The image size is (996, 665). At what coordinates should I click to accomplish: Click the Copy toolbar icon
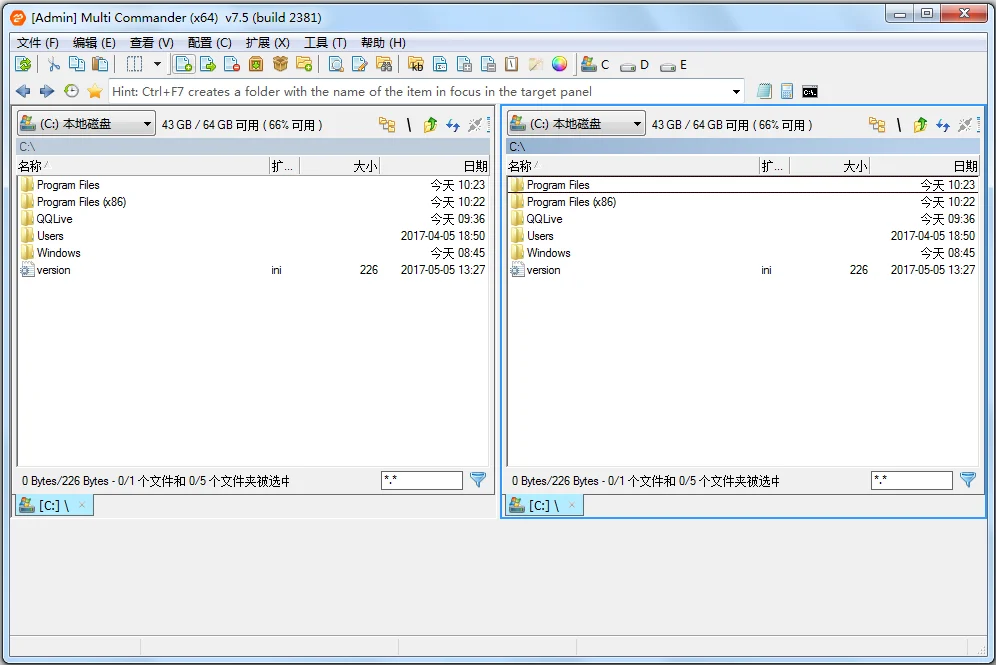pos(79,64)
